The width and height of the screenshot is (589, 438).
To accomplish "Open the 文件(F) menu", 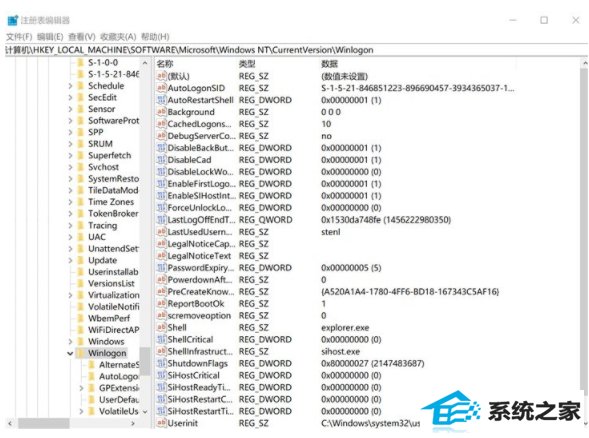I will [19, 37].
